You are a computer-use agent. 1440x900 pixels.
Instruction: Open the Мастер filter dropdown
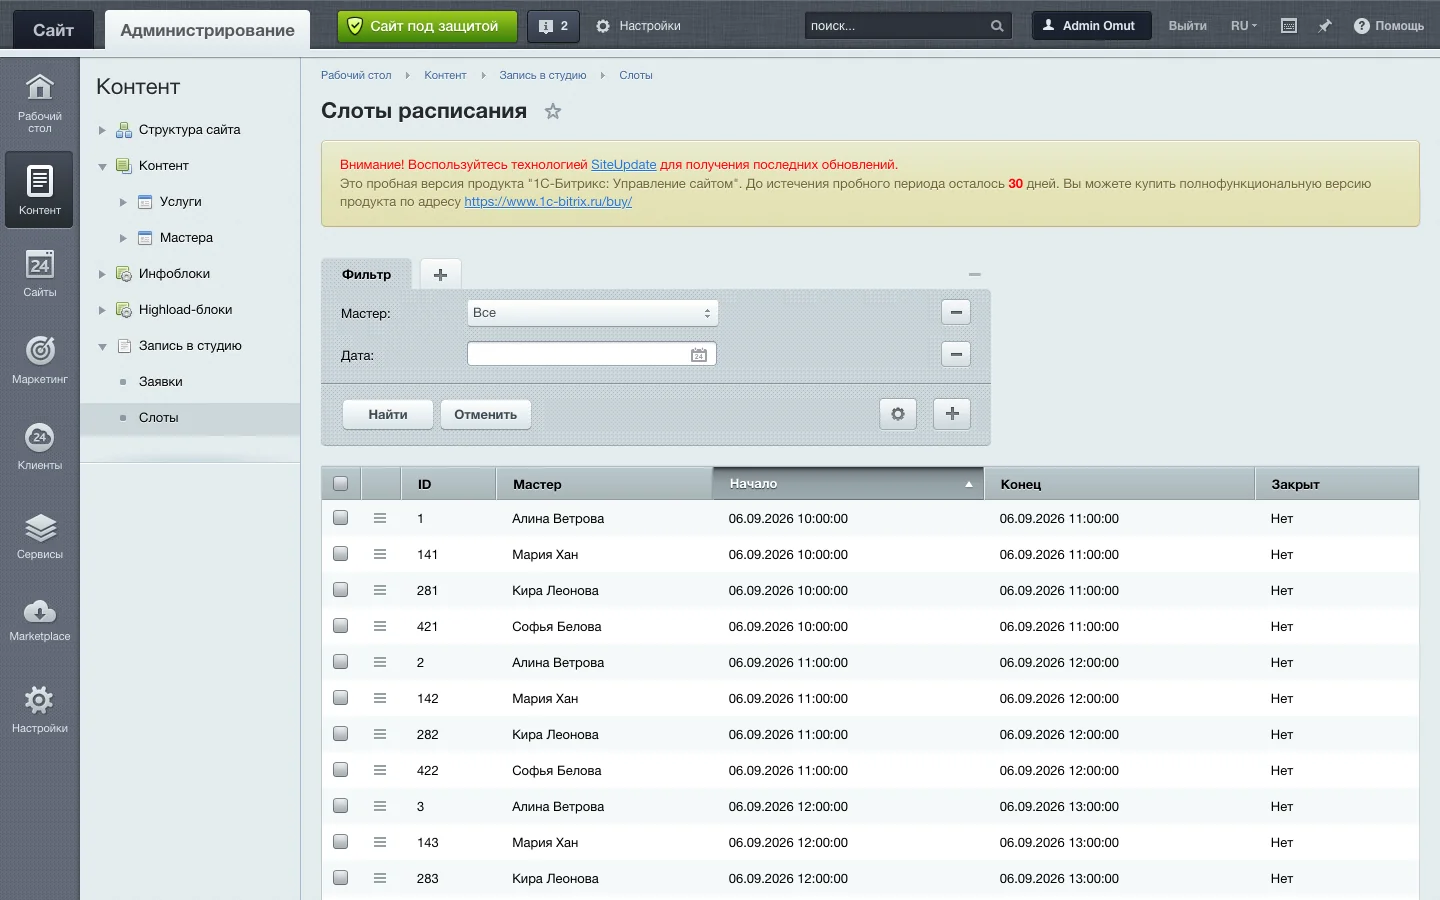pyautogui.click(x=592, y=313)
